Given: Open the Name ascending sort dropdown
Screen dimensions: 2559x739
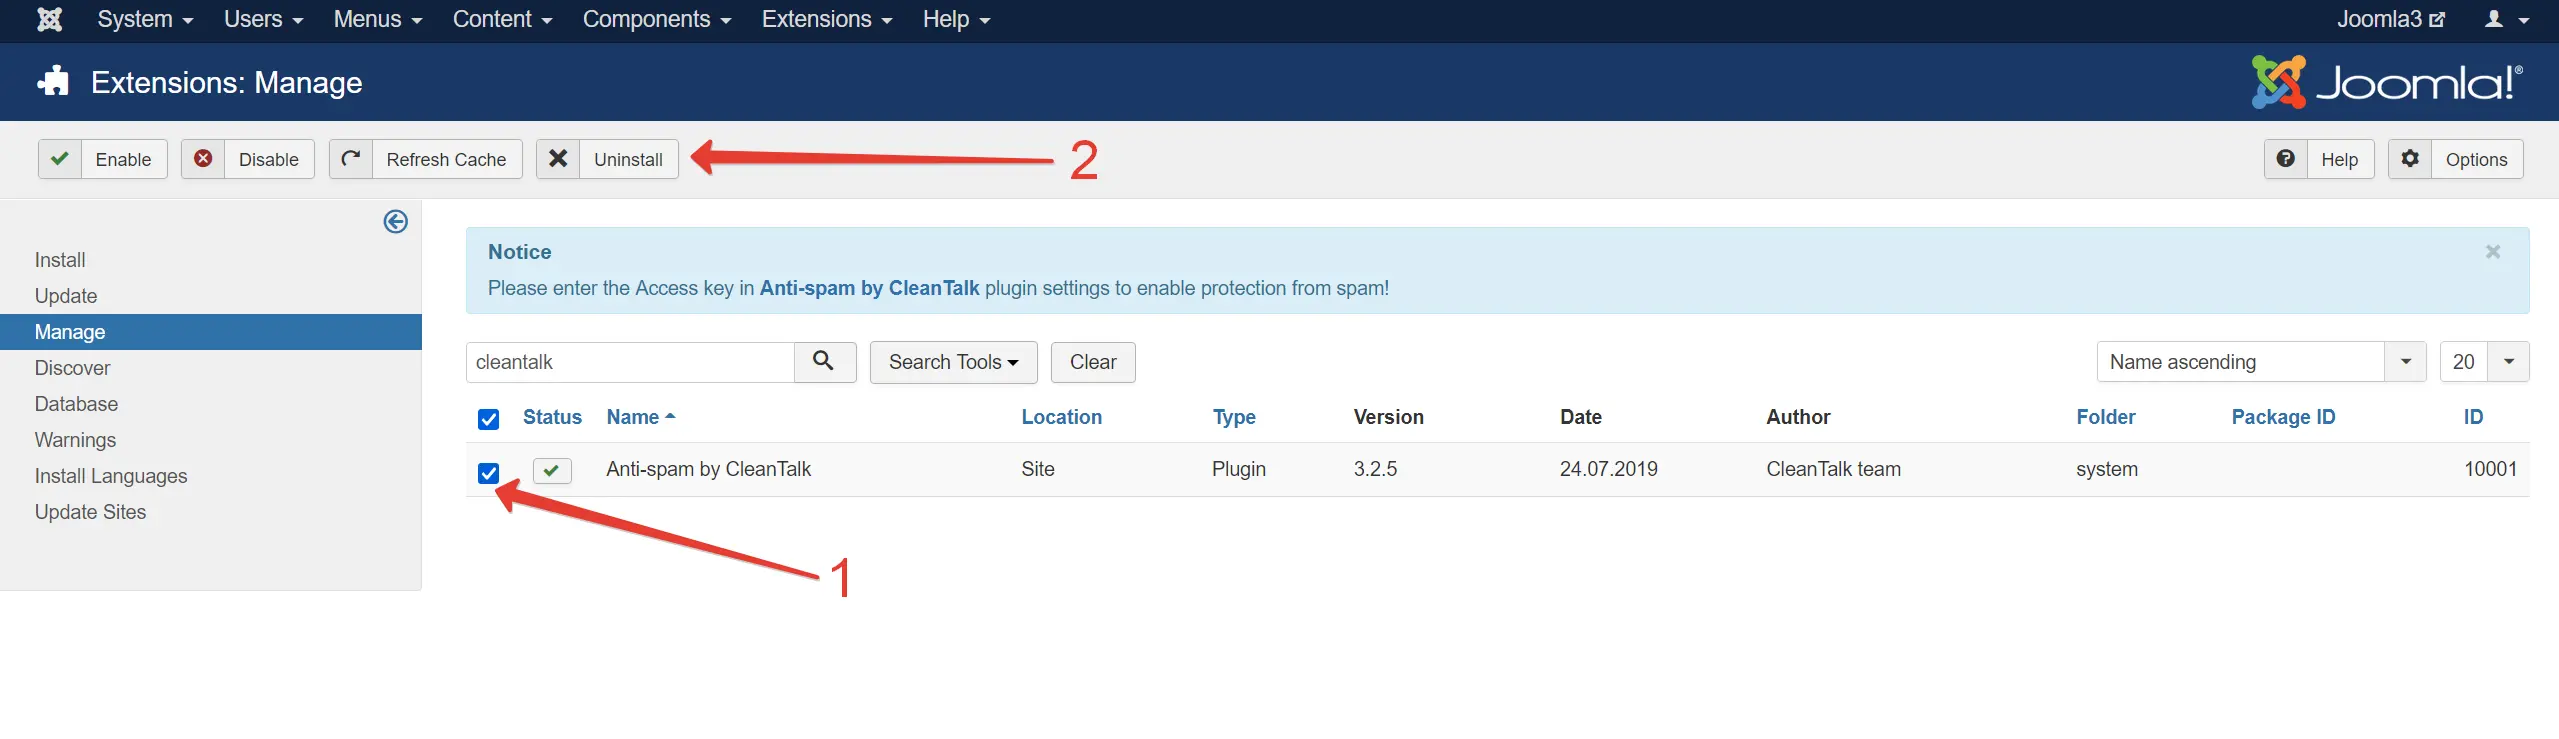Looking at the screenshot, I should pos(2262,362).
